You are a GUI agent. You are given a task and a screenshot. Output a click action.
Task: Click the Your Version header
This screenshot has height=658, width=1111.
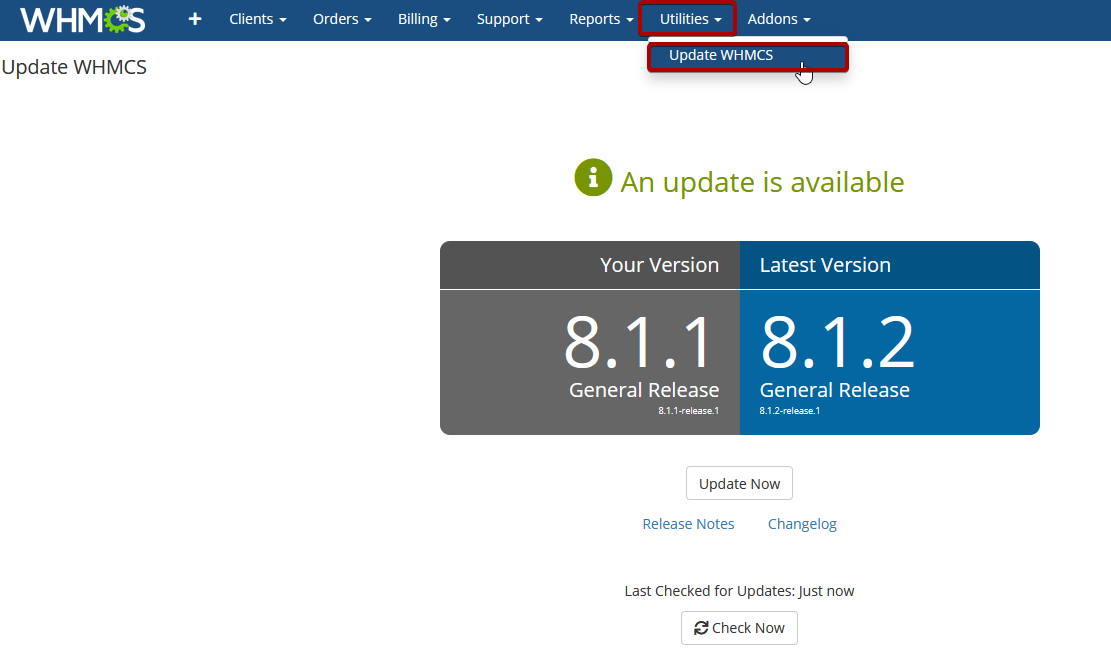[660, 265]
